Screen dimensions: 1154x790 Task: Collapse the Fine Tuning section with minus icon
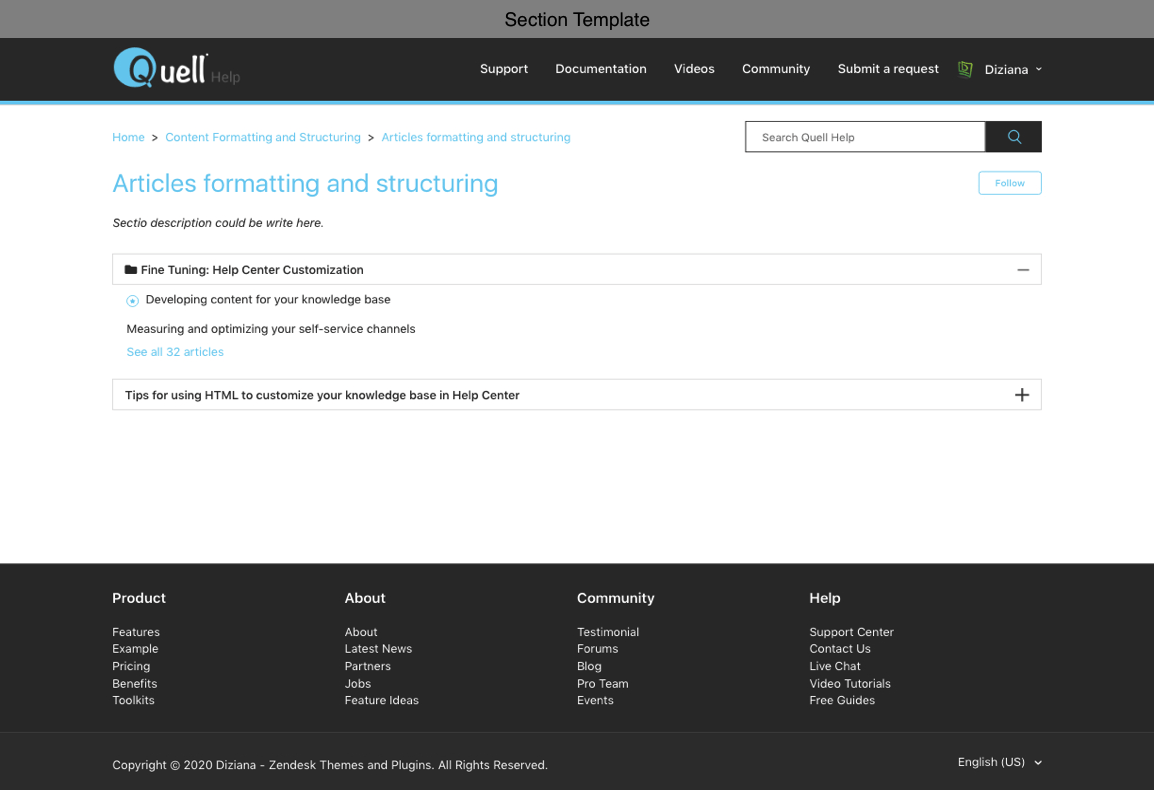tap(1022, 270)
